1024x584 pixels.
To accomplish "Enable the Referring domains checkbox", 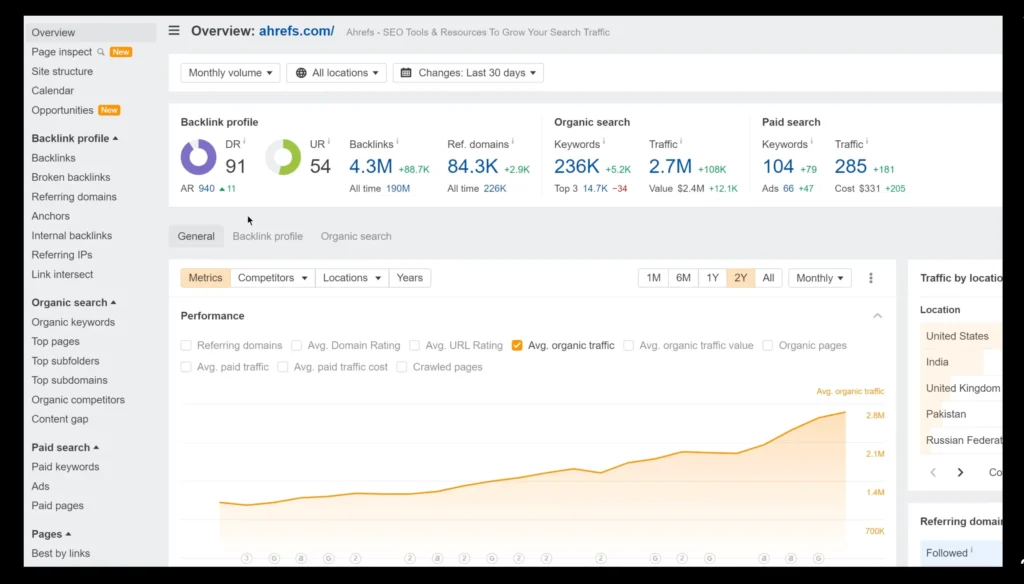I will pos(186,346).
